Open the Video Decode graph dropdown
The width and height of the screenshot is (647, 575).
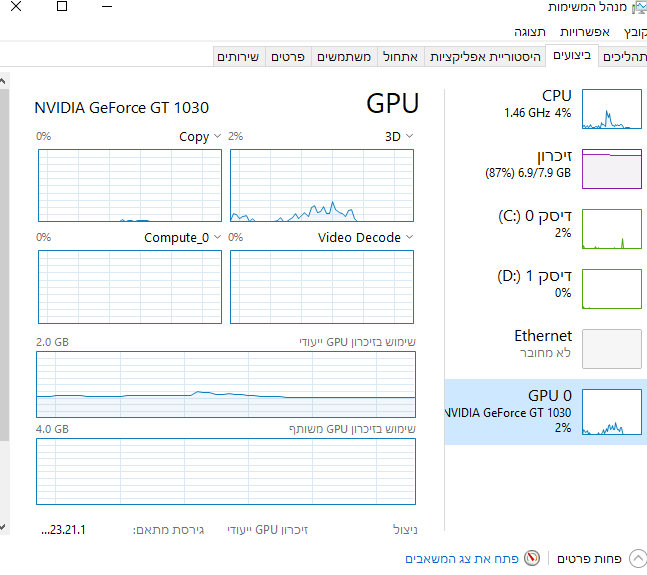pyautogui.click(x=409, y=237)
